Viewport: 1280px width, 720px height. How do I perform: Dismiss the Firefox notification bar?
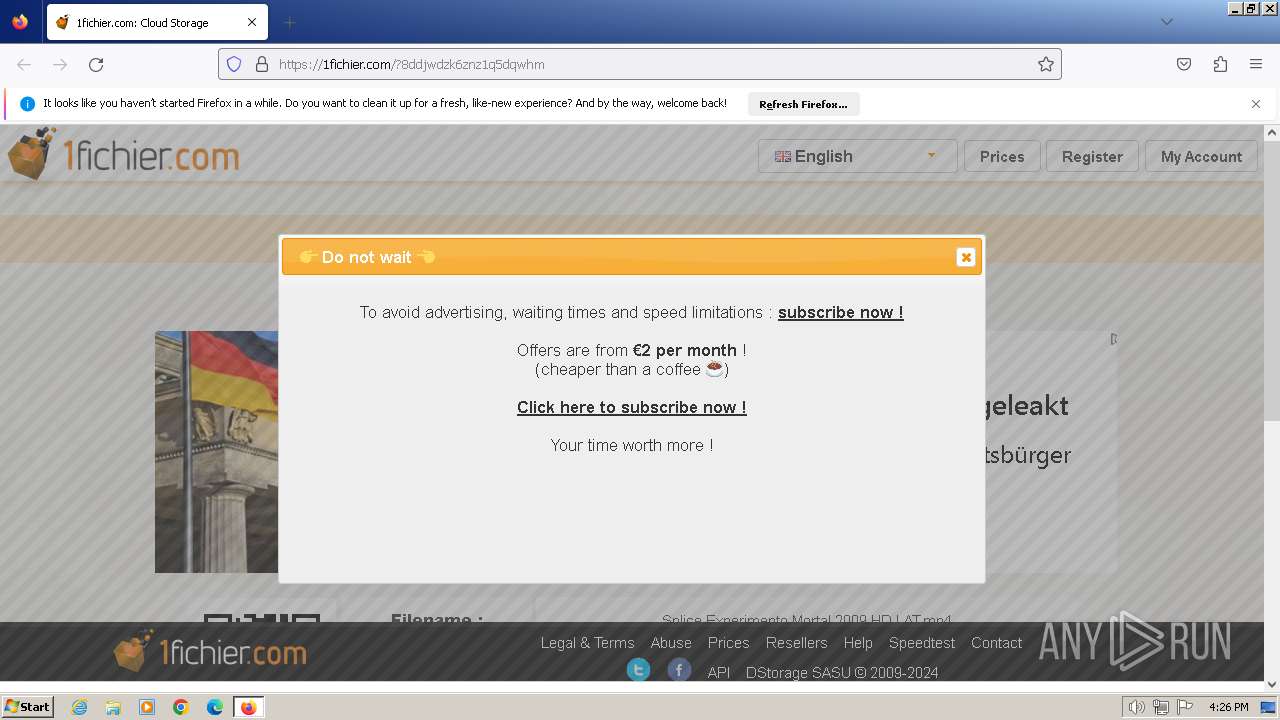tap(1256, 104)
